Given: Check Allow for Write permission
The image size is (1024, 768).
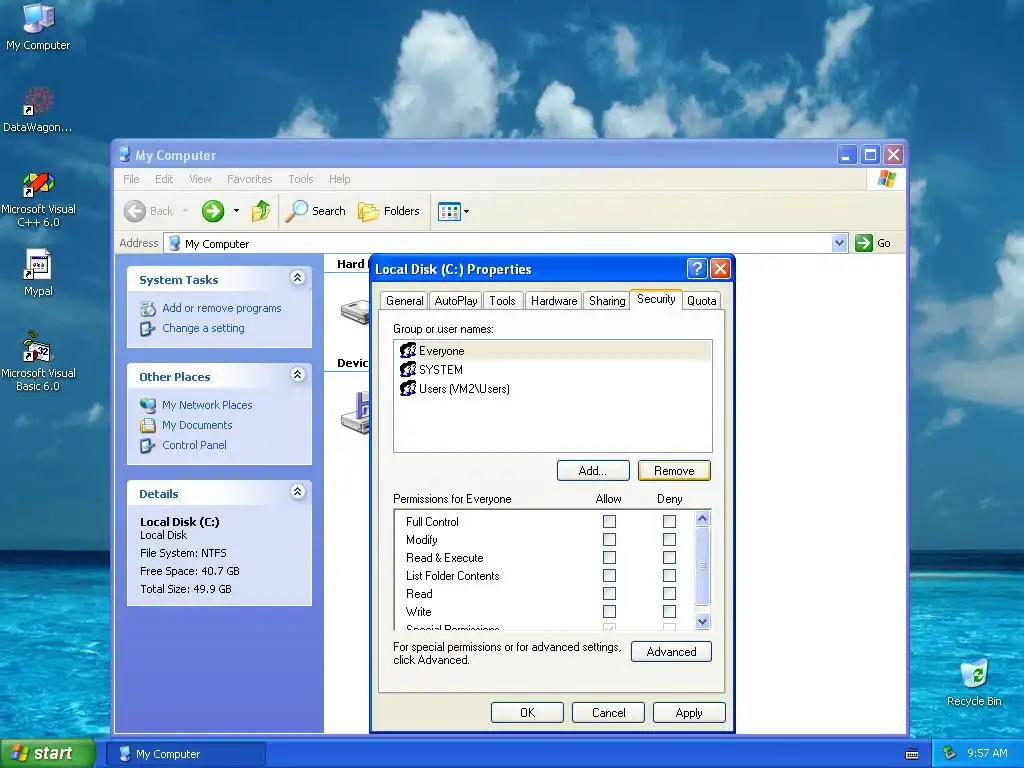Looking at the screenshot, I should click(609, 611).
